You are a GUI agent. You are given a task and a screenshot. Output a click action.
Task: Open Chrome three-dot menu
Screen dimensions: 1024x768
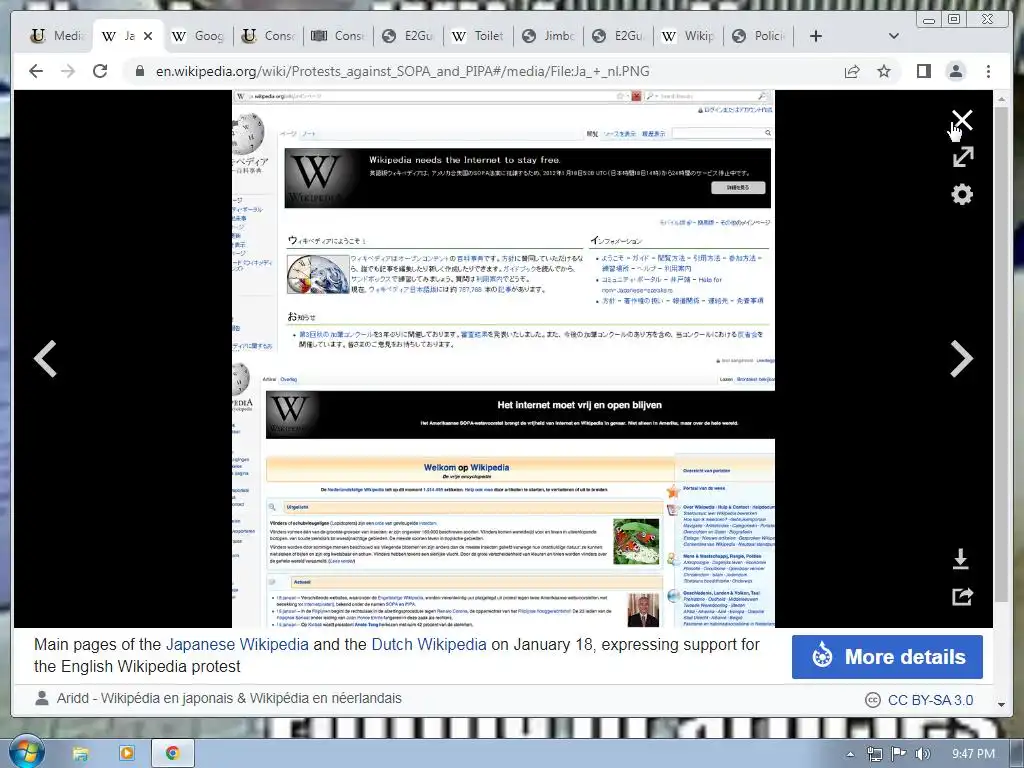tap(988, 71)
